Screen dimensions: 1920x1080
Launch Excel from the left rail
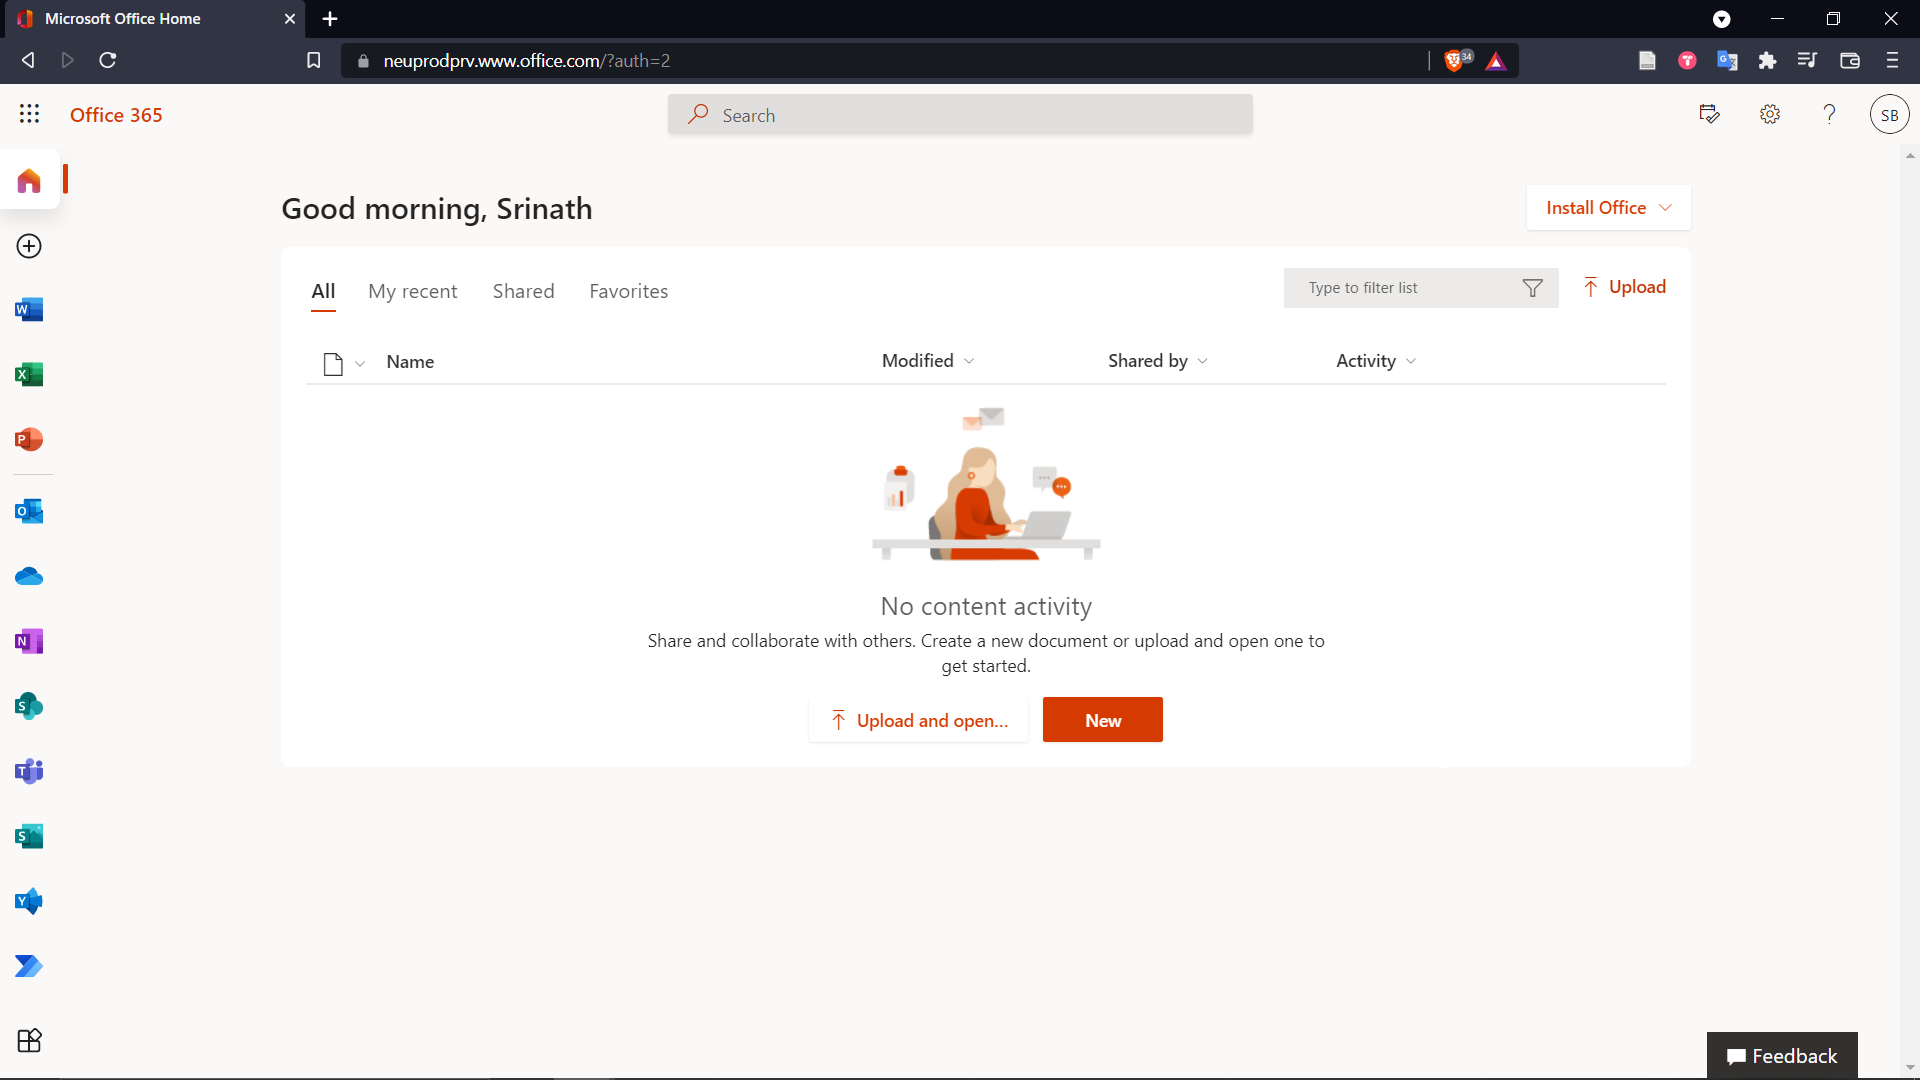(29, 375)
